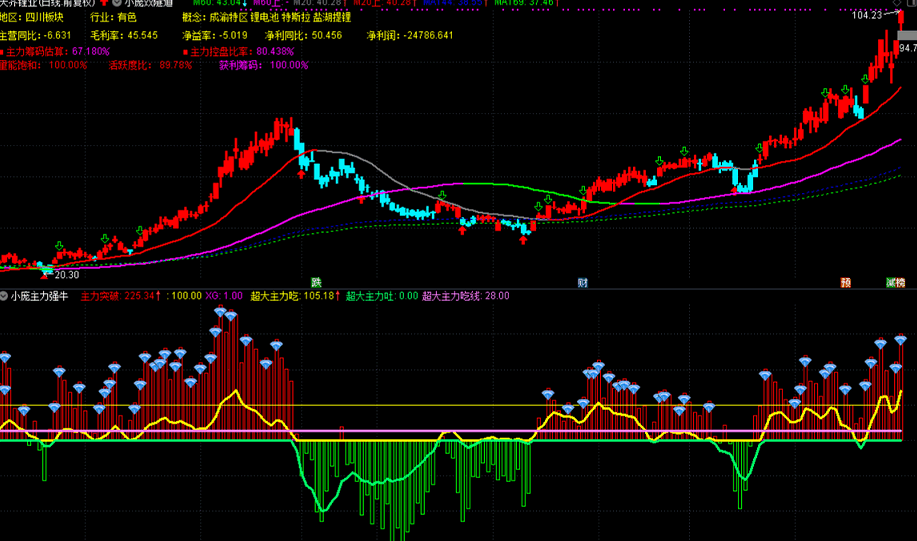Click the green 跌 event marker

(316, 282)
